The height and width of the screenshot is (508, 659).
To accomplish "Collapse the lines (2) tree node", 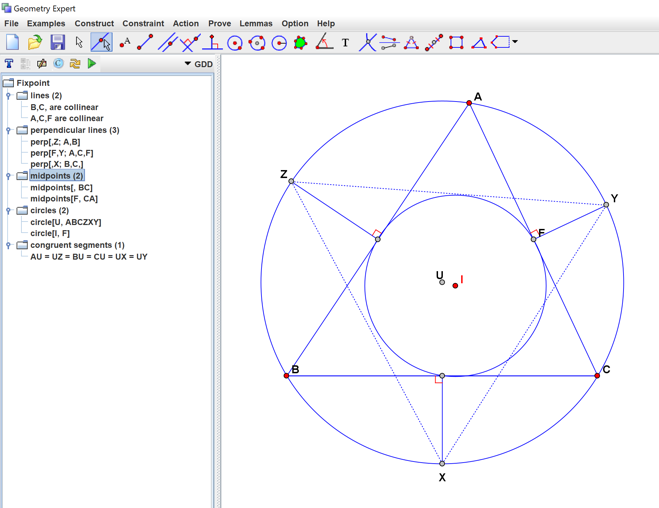I will click(9, 96).
